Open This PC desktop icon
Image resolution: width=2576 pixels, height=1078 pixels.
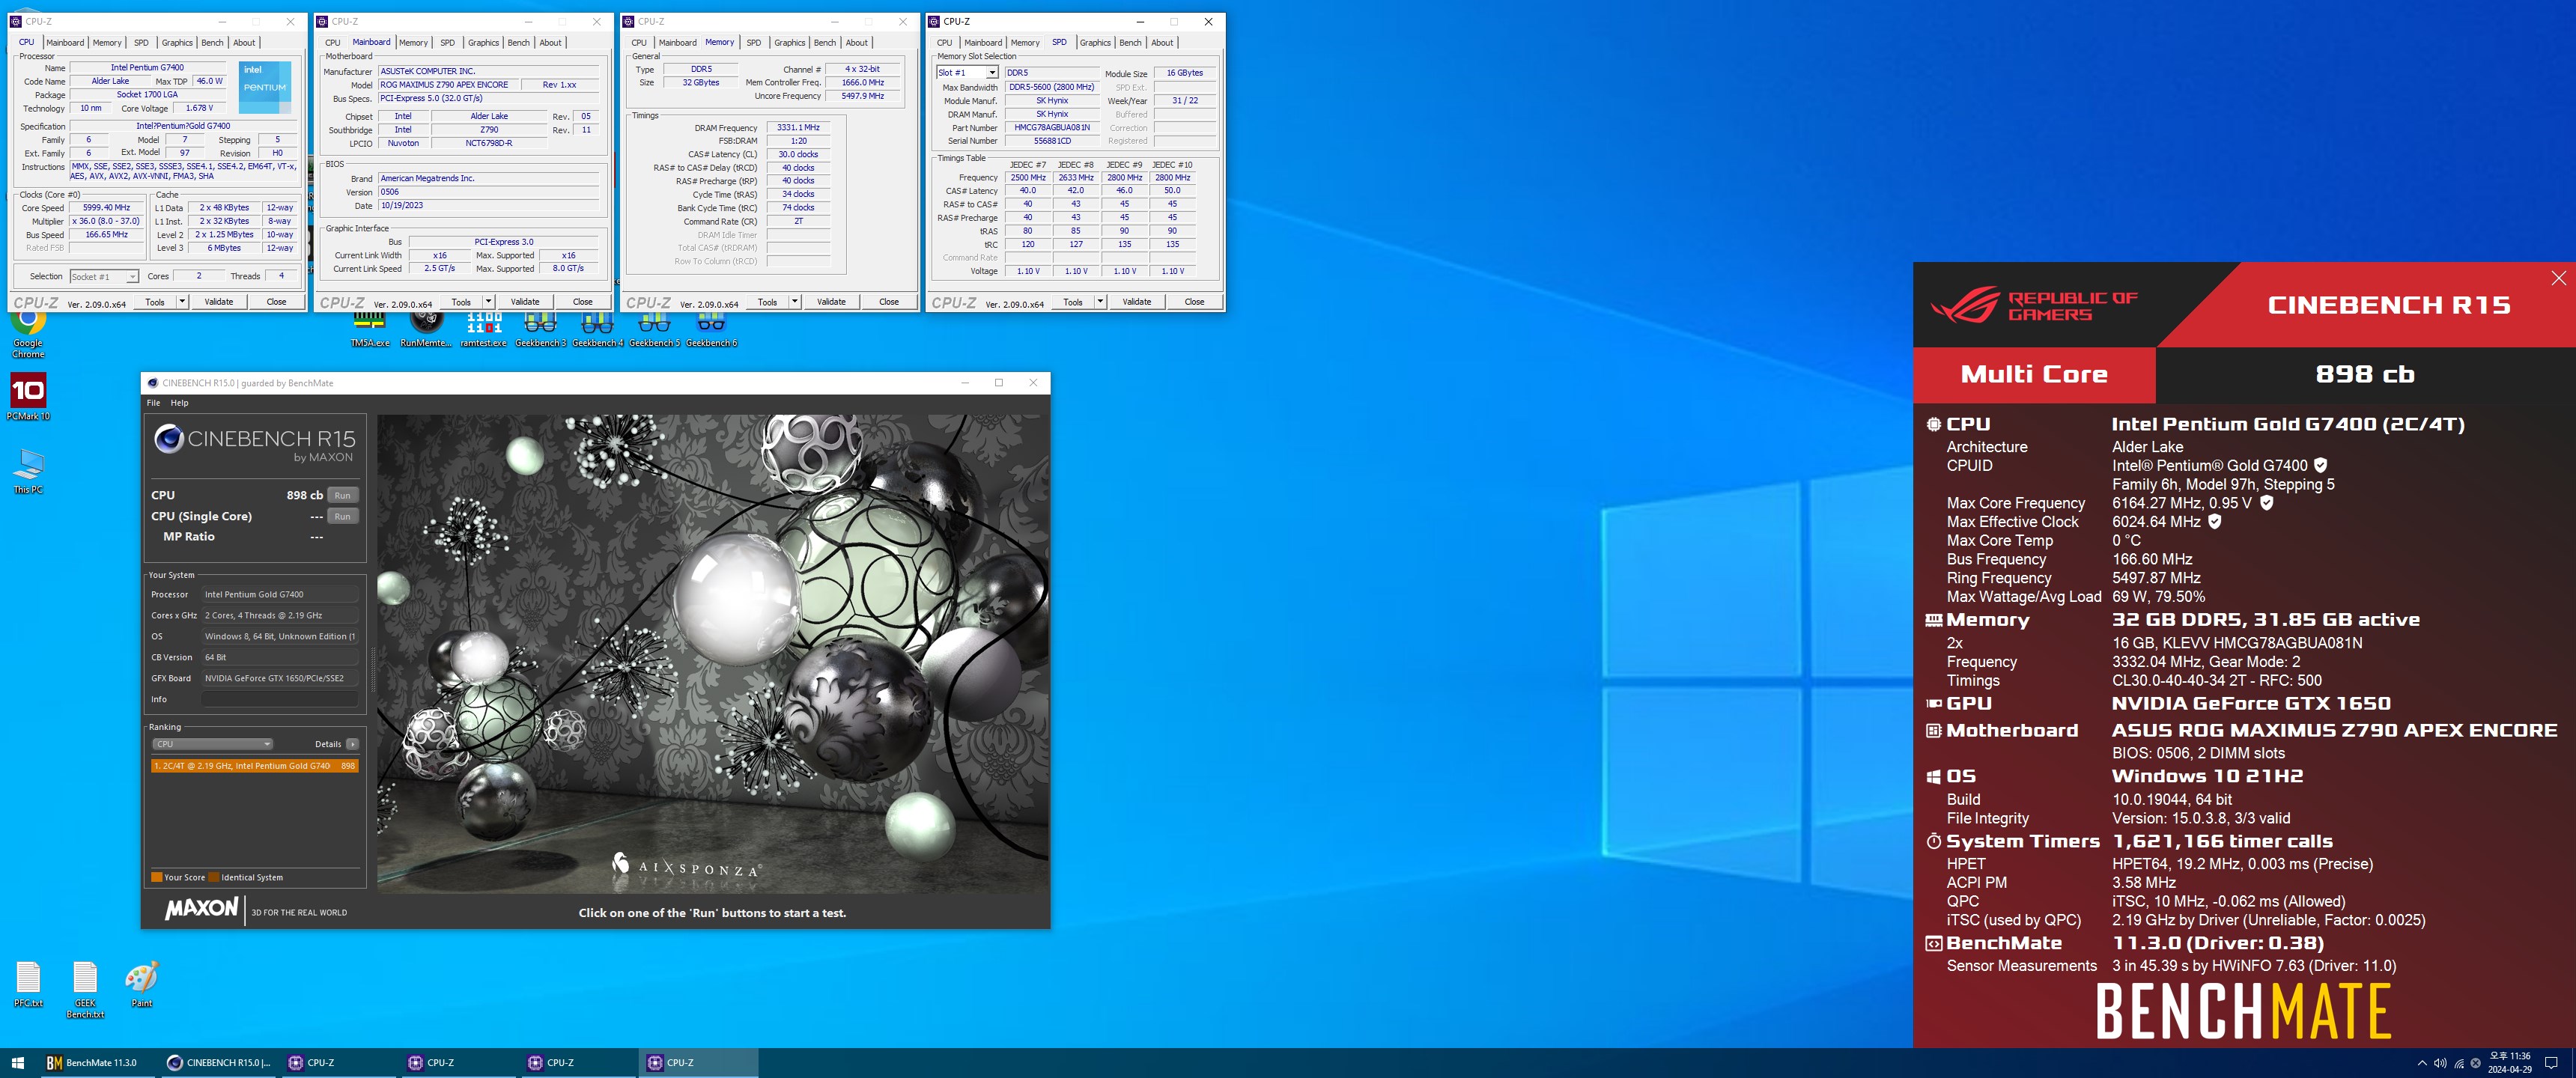click(x=28, y=470)
